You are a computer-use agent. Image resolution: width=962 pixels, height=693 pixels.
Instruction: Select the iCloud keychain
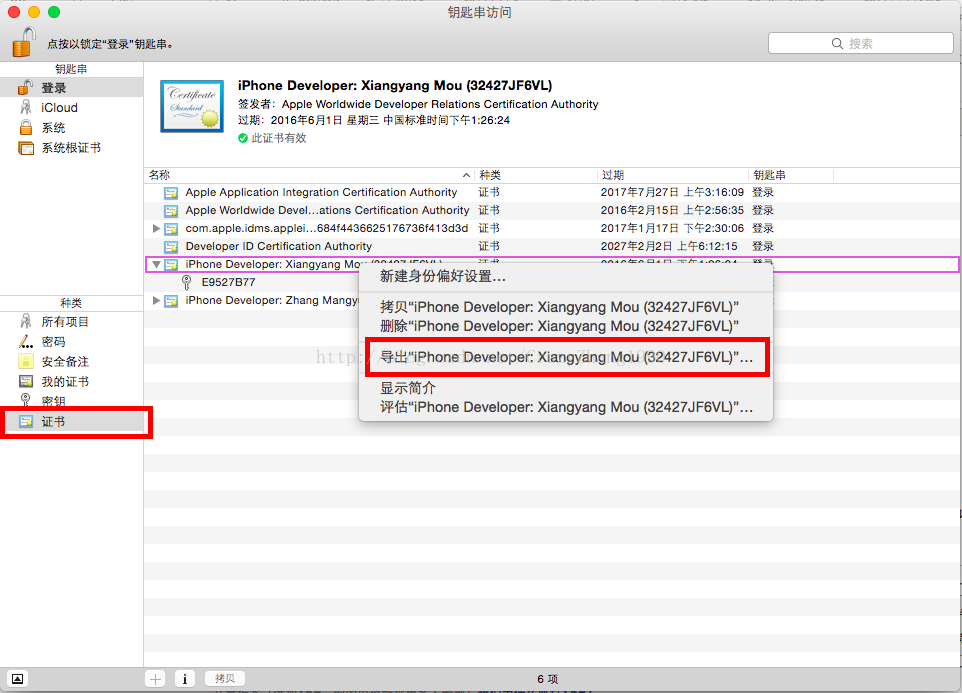72,107
